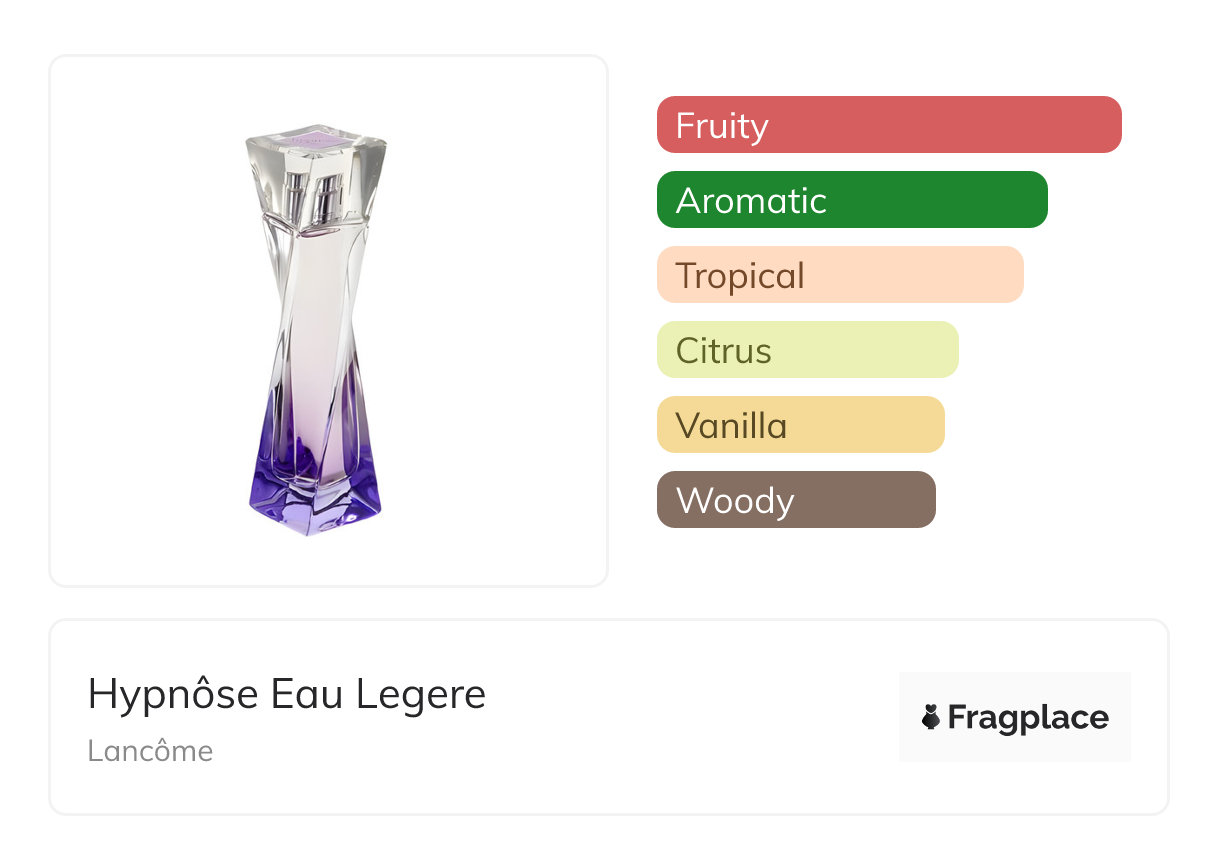Click the Fragplace wordmark text
Image resolution: width=1218 pixels, height=864 pixels.
[1028, 717]
